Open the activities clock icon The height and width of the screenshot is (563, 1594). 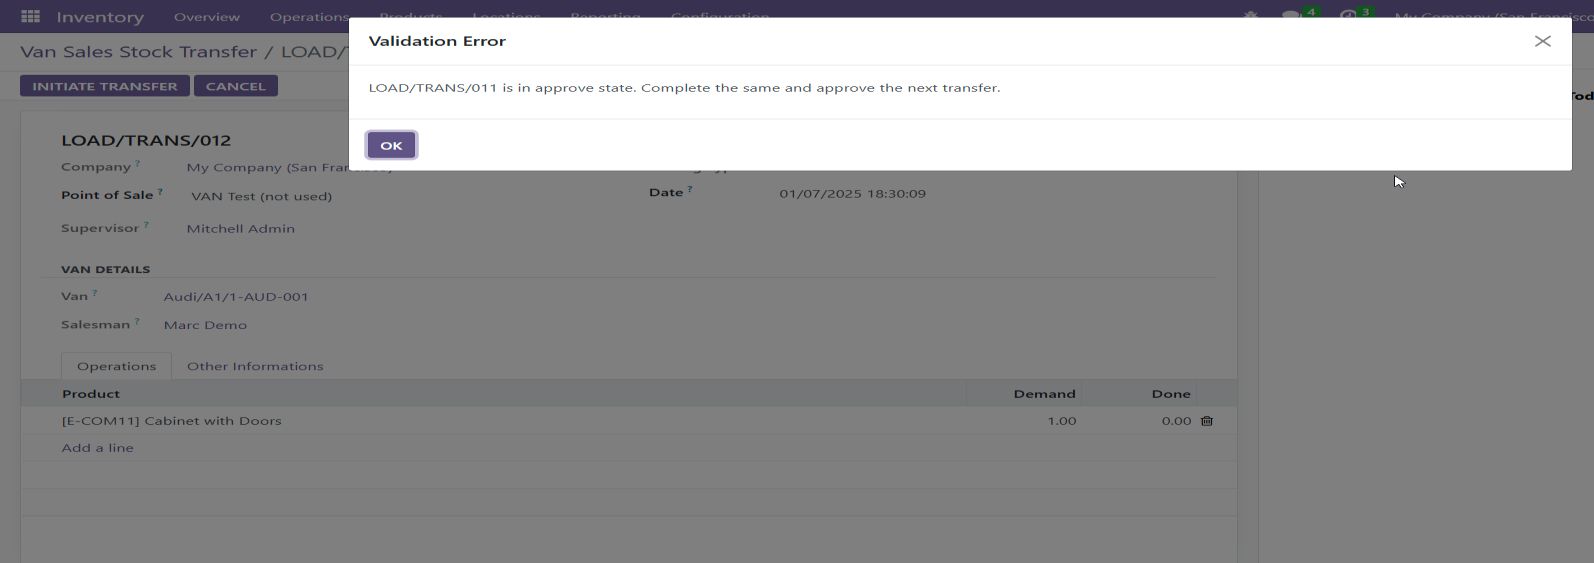coord(1349,16)
